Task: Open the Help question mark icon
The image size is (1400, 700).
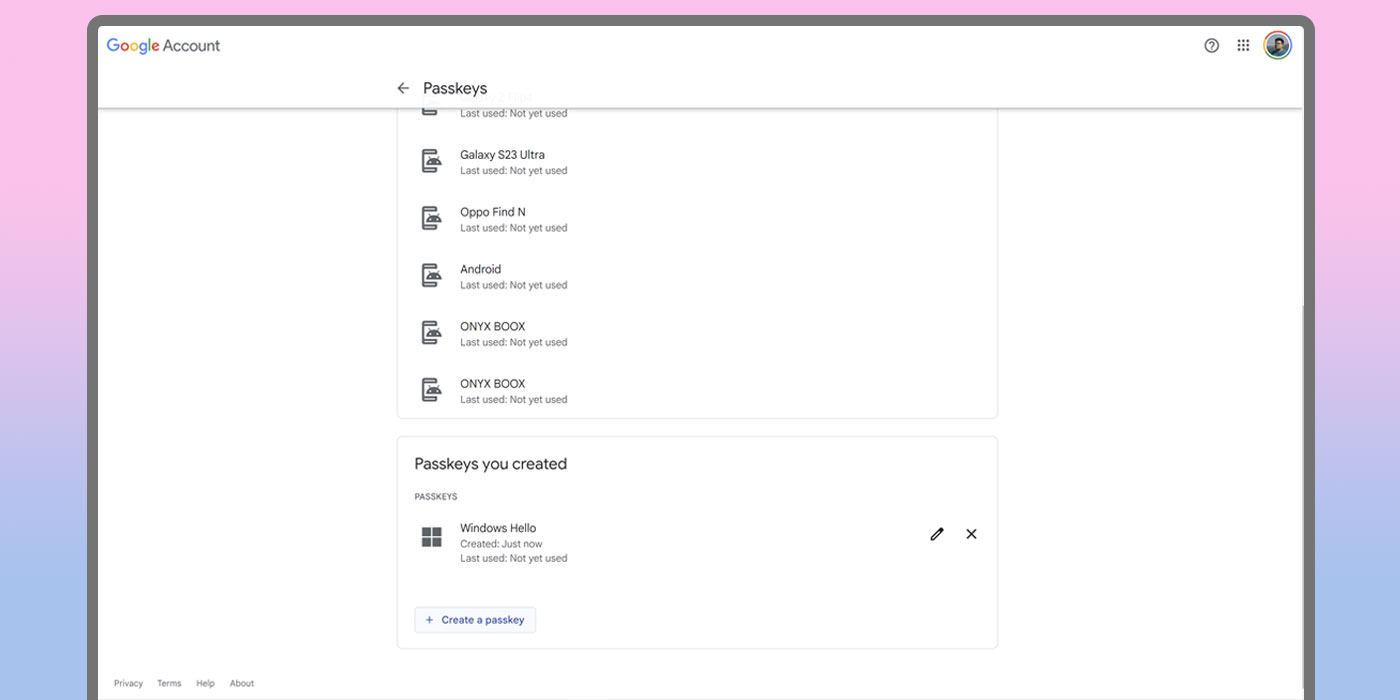Action: click(x=1211, y=46)
